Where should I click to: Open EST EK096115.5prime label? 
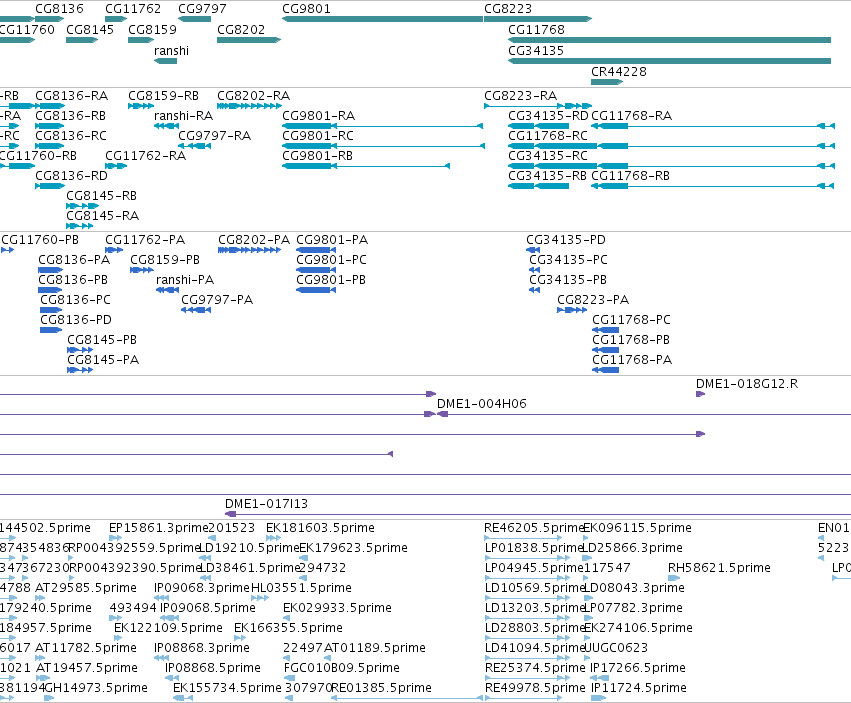(x=638, y=528)
